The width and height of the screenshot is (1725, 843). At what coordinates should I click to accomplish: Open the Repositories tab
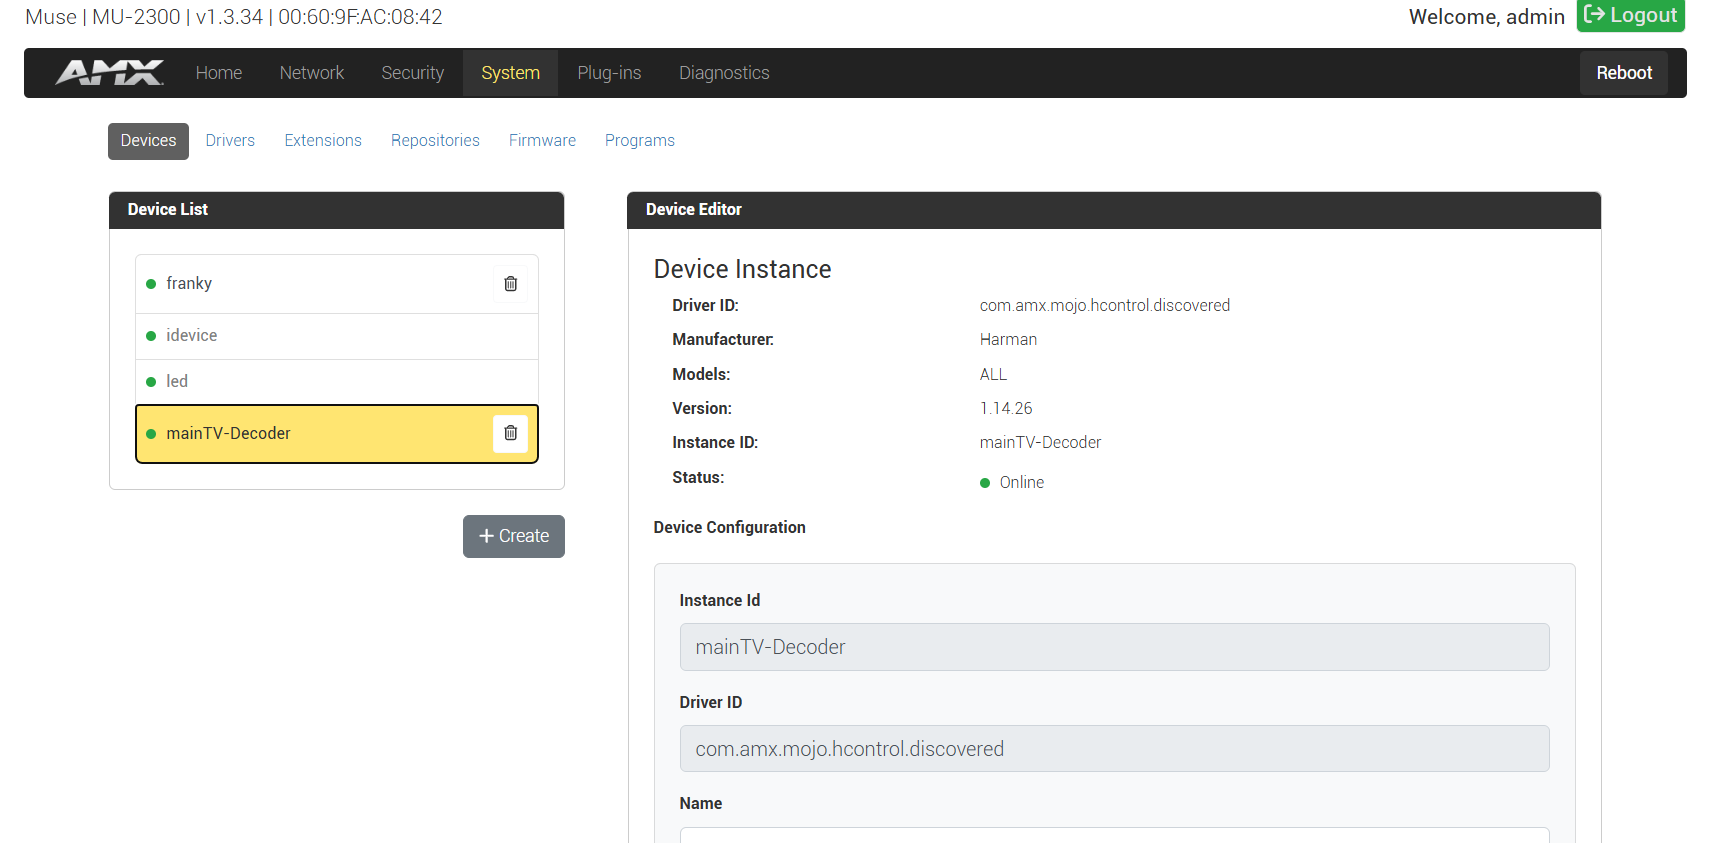(435, 141)
